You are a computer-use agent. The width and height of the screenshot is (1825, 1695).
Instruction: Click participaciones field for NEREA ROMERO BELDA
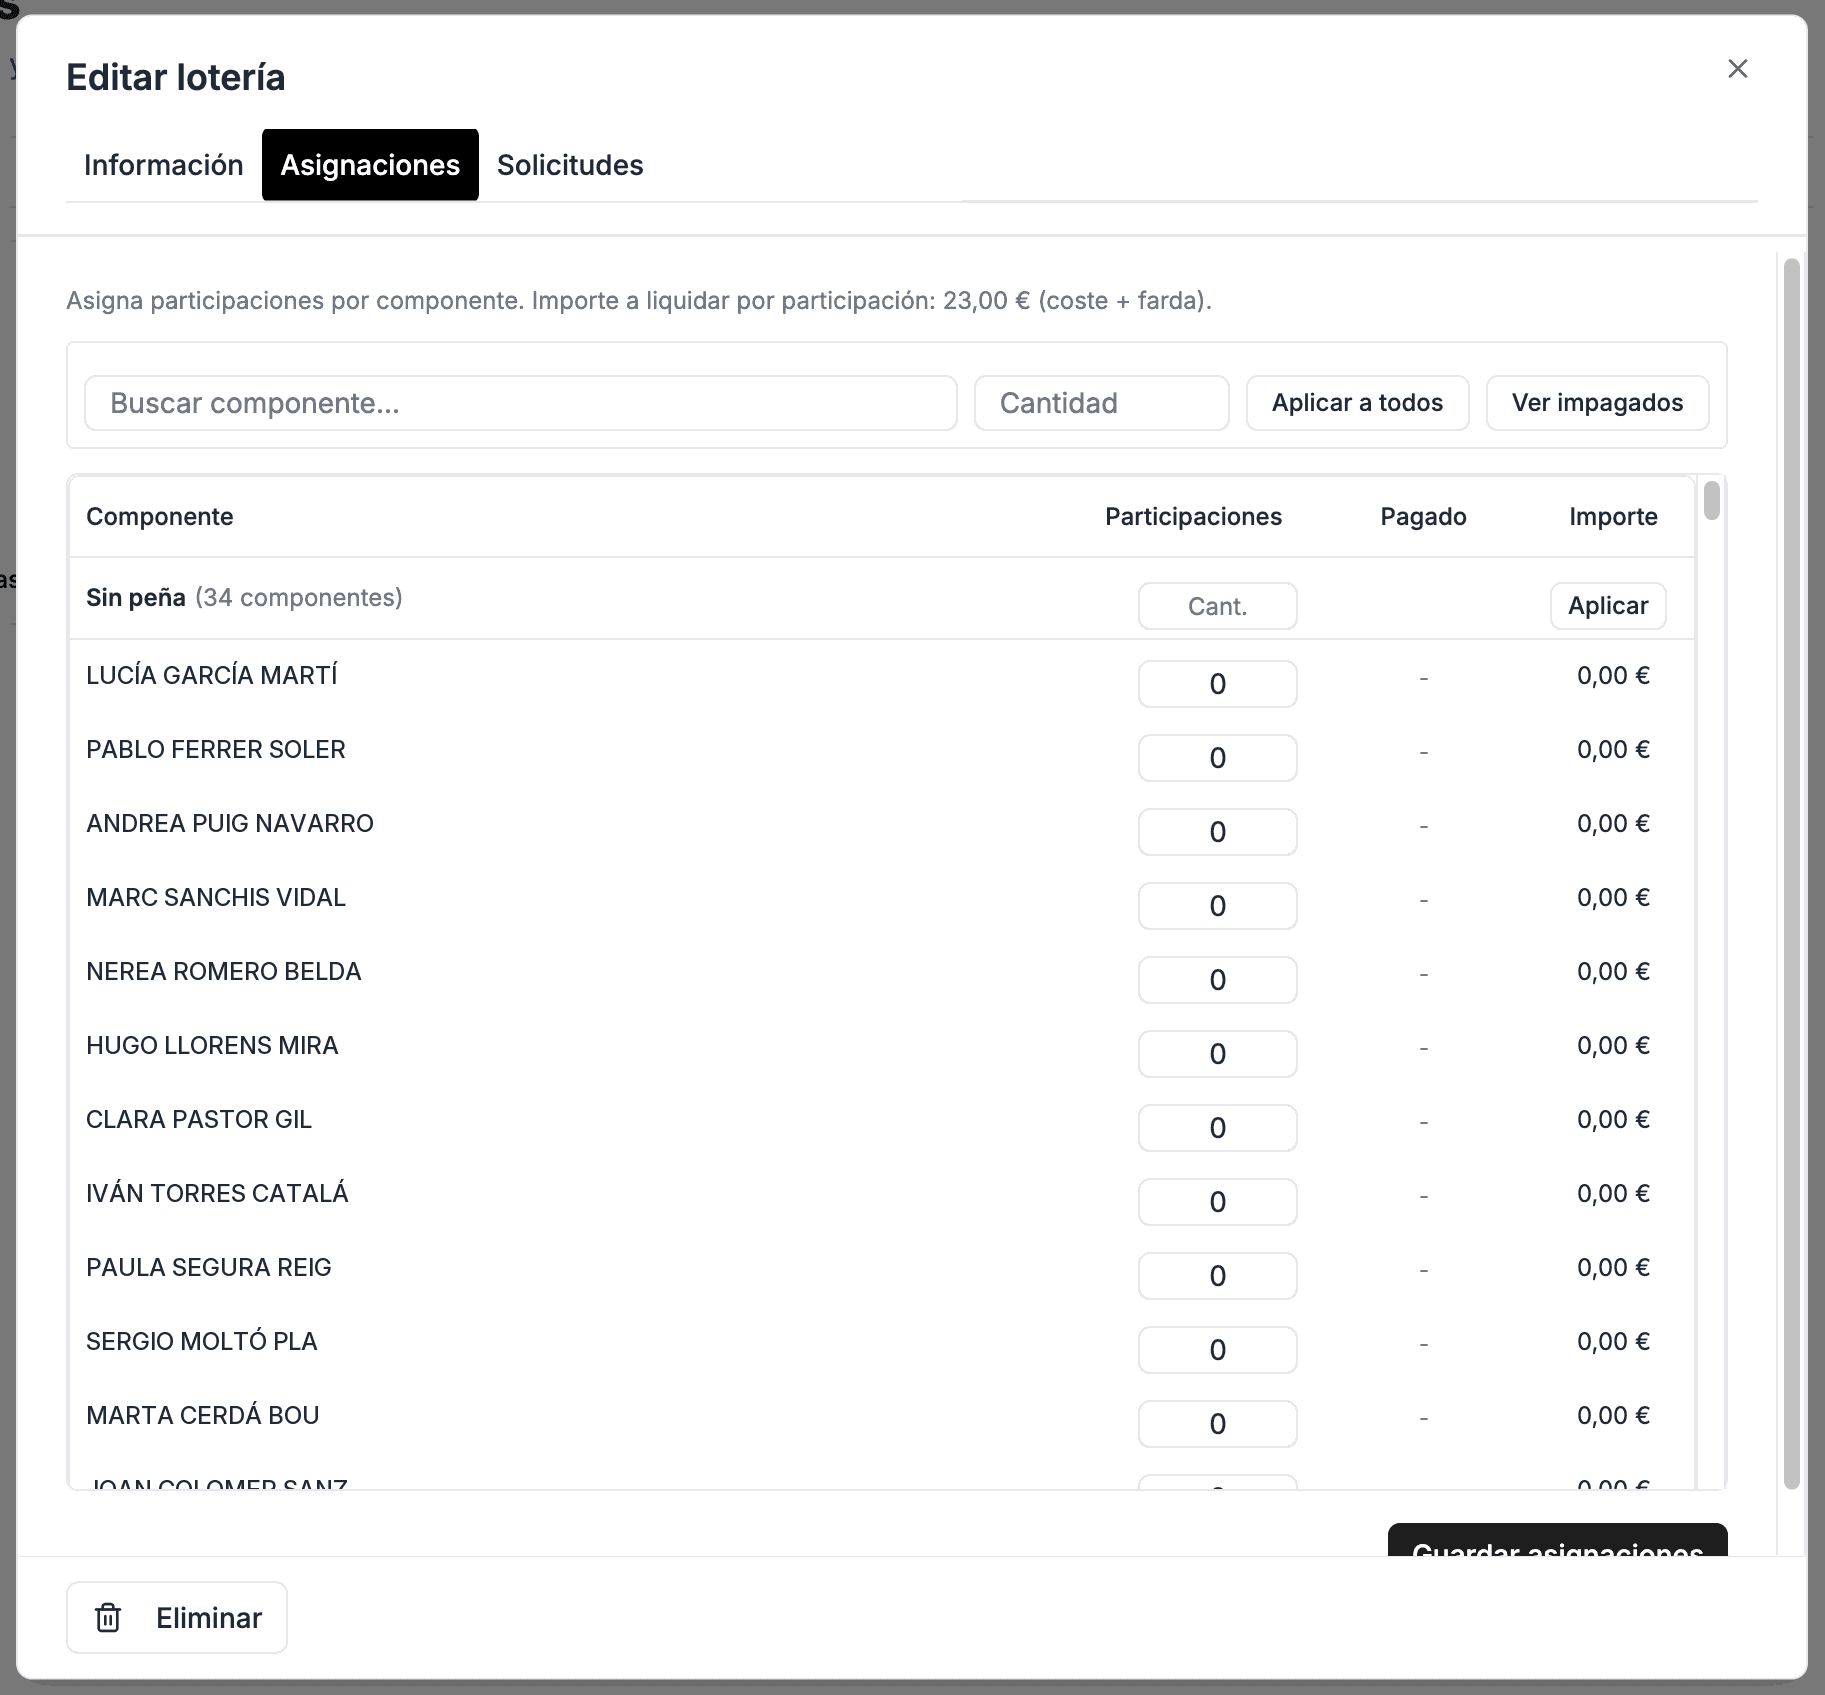tap(1217, 980)
